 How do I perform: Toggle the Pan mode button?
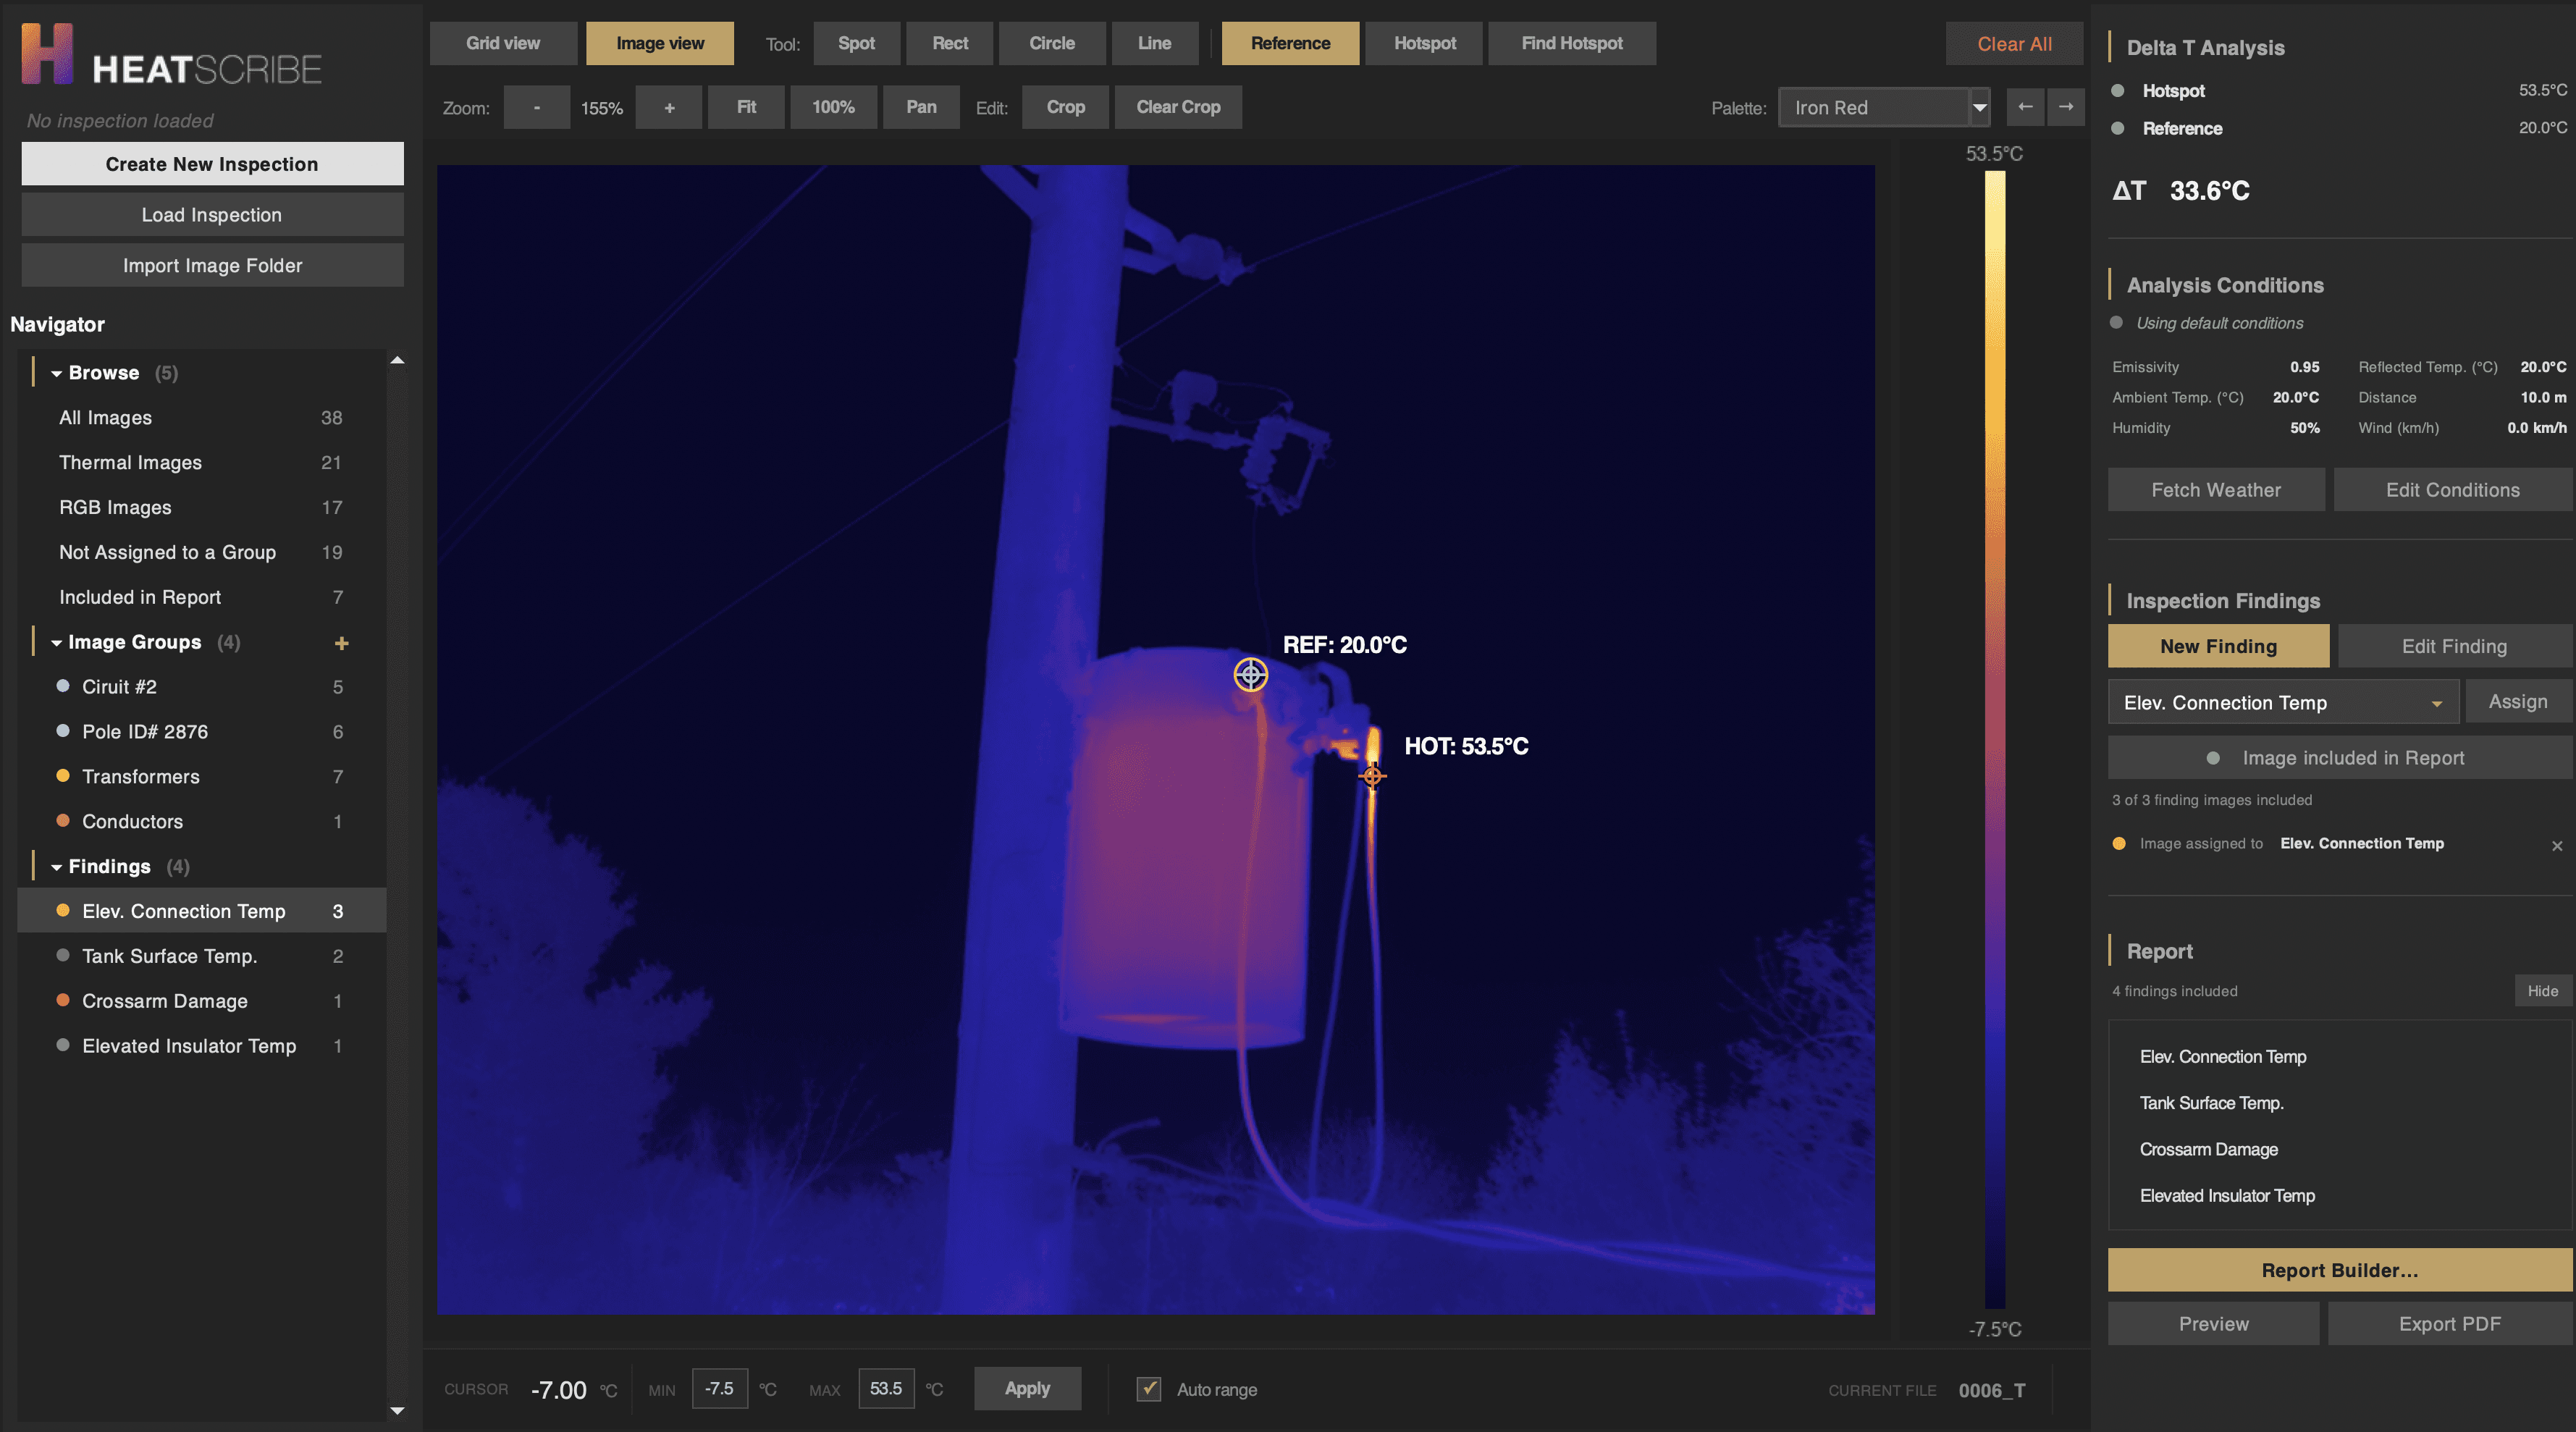tap(921, 107)
